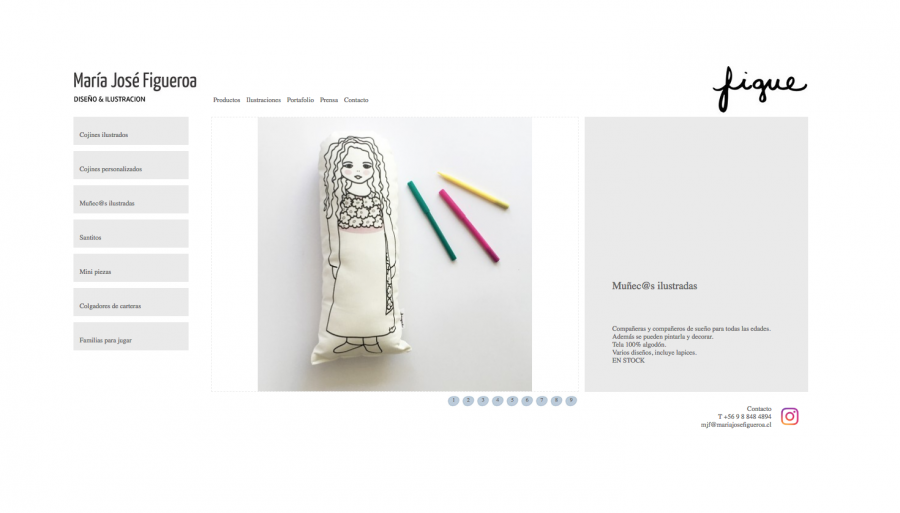The image size is (900, 513).
Task: Go to slide number 2
Action: click(x=468, y=401)
